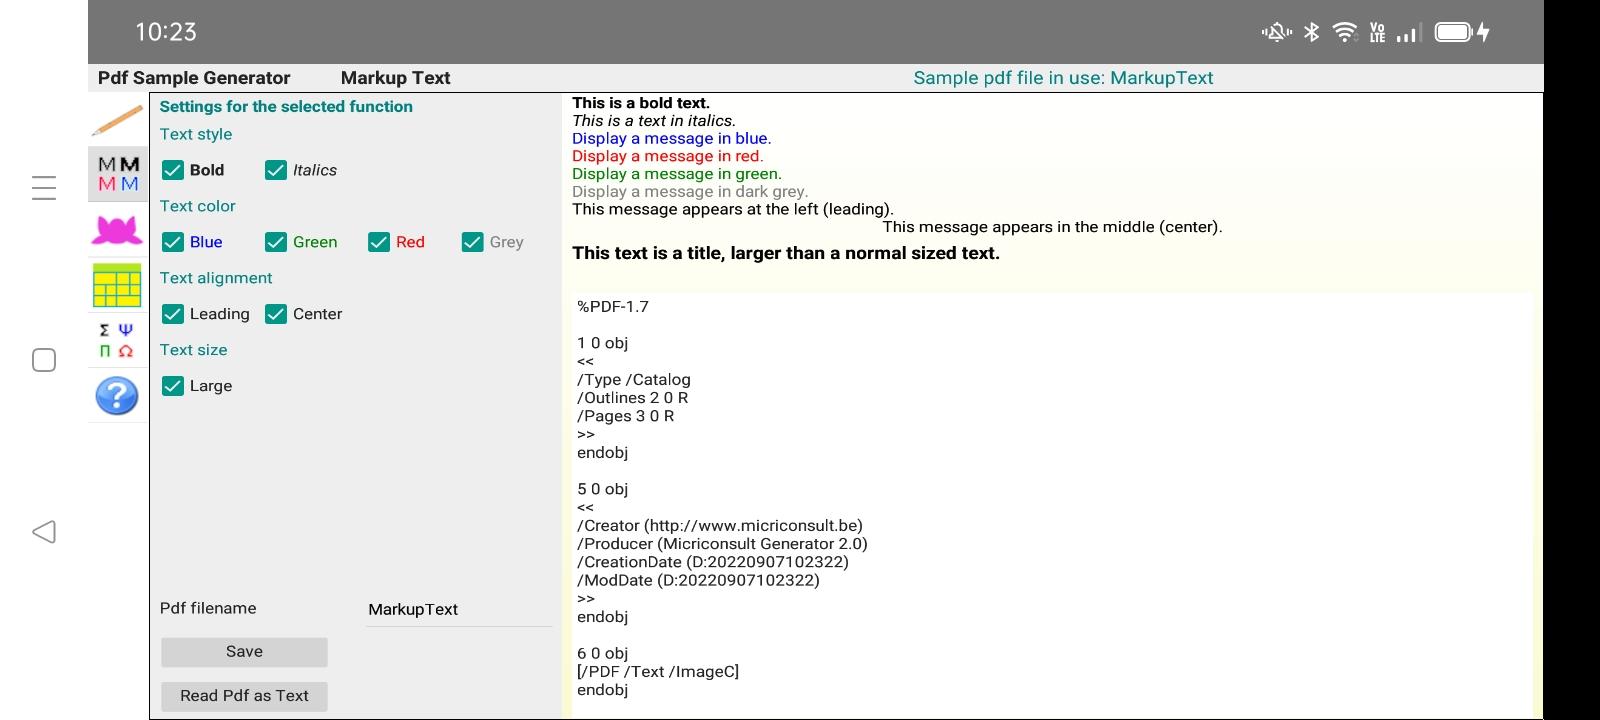Click the centered message line

(x=1052, y=227)
